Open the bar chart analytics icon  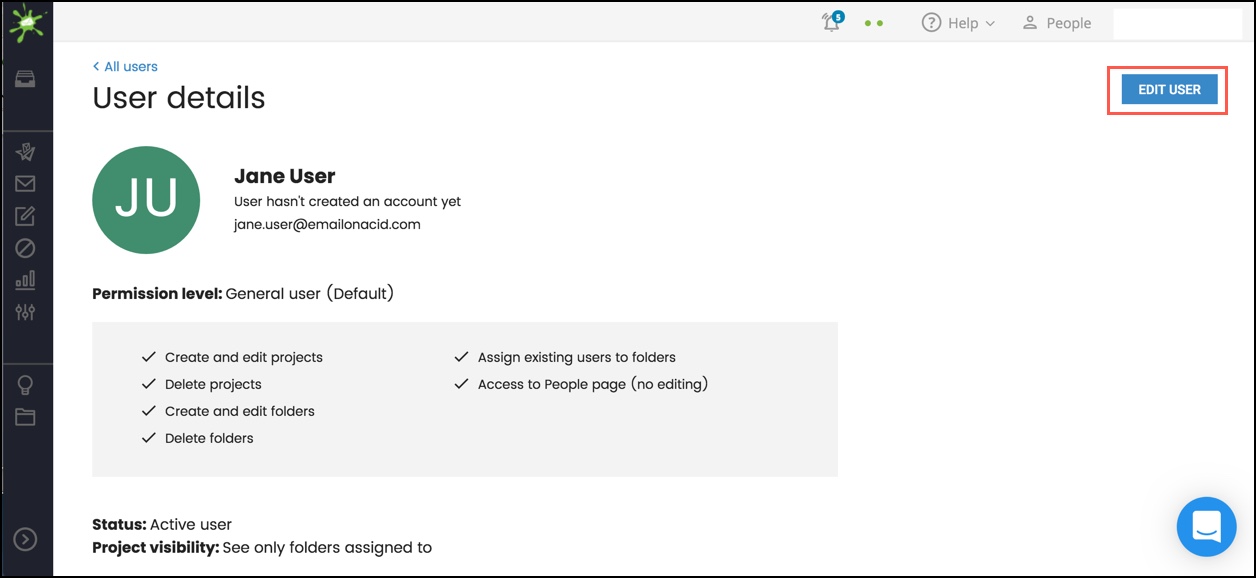pos(25,280)
